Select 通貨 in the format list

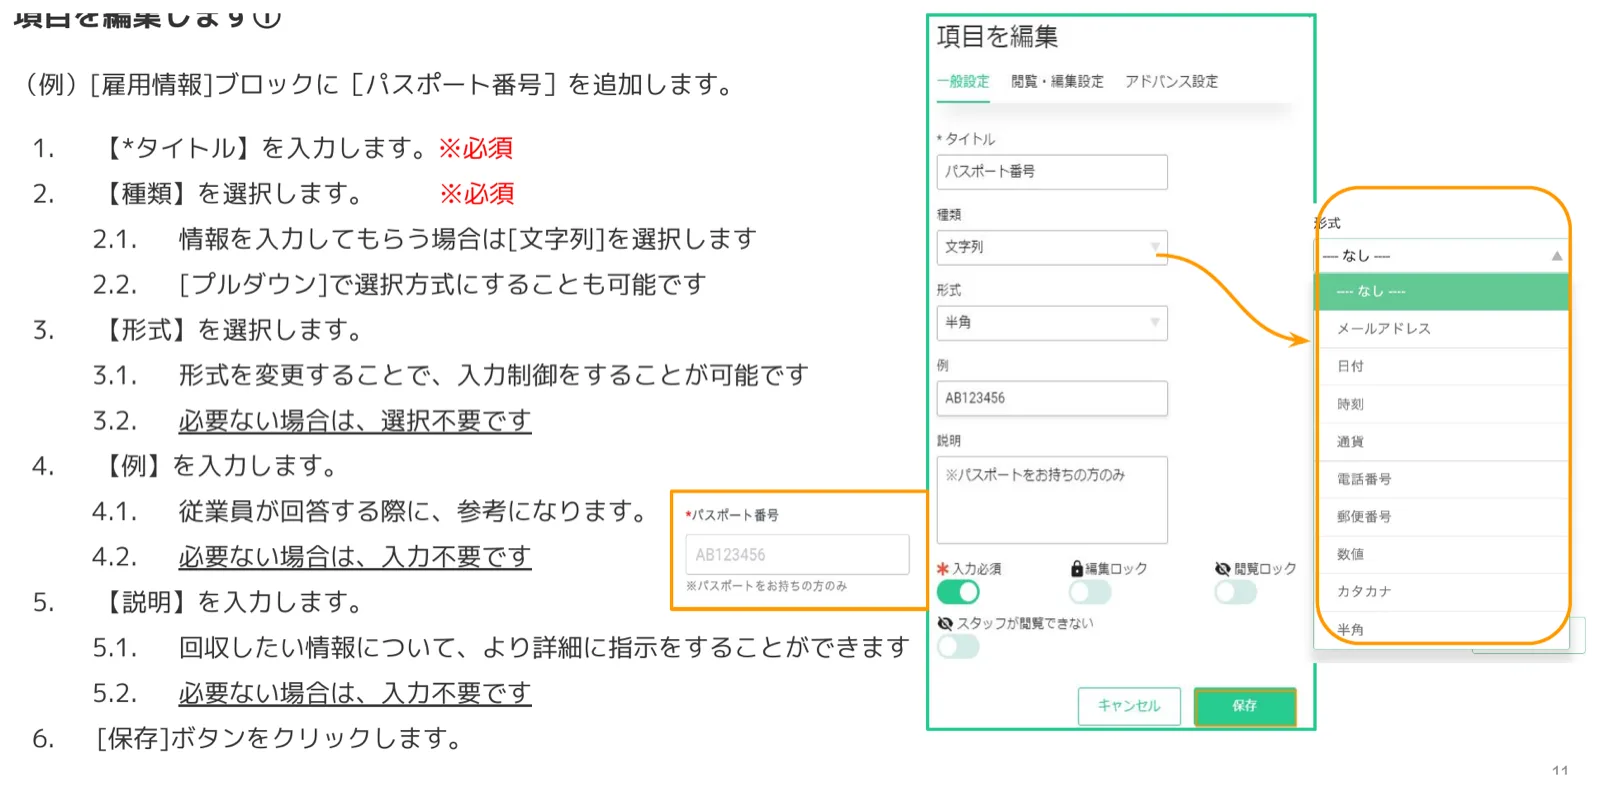coord(1441,441)
